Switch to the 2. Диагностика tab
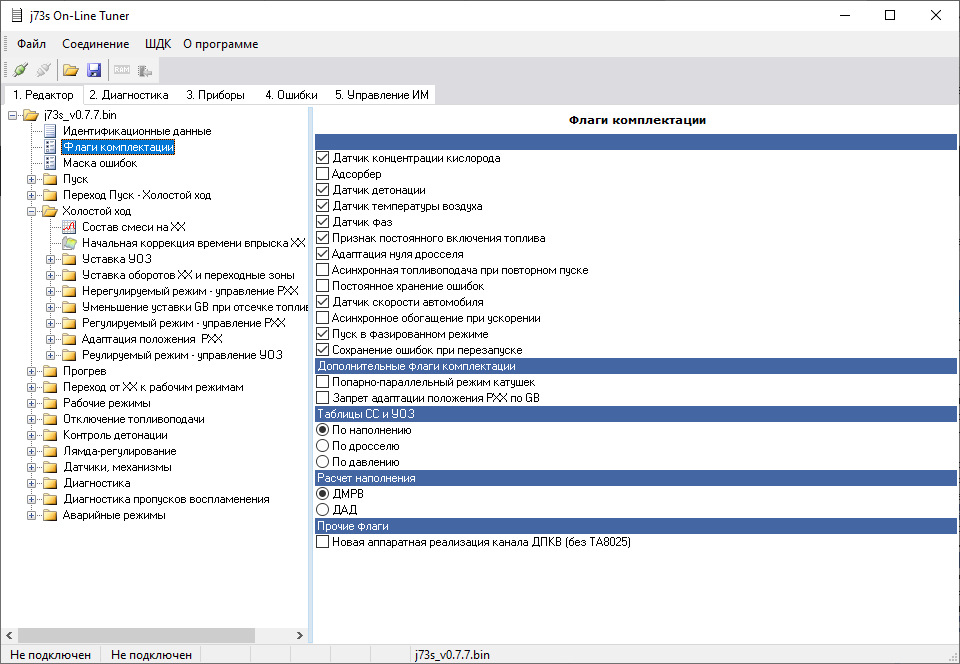The height and width of the screenshot is (664, 960). (128, 95)
